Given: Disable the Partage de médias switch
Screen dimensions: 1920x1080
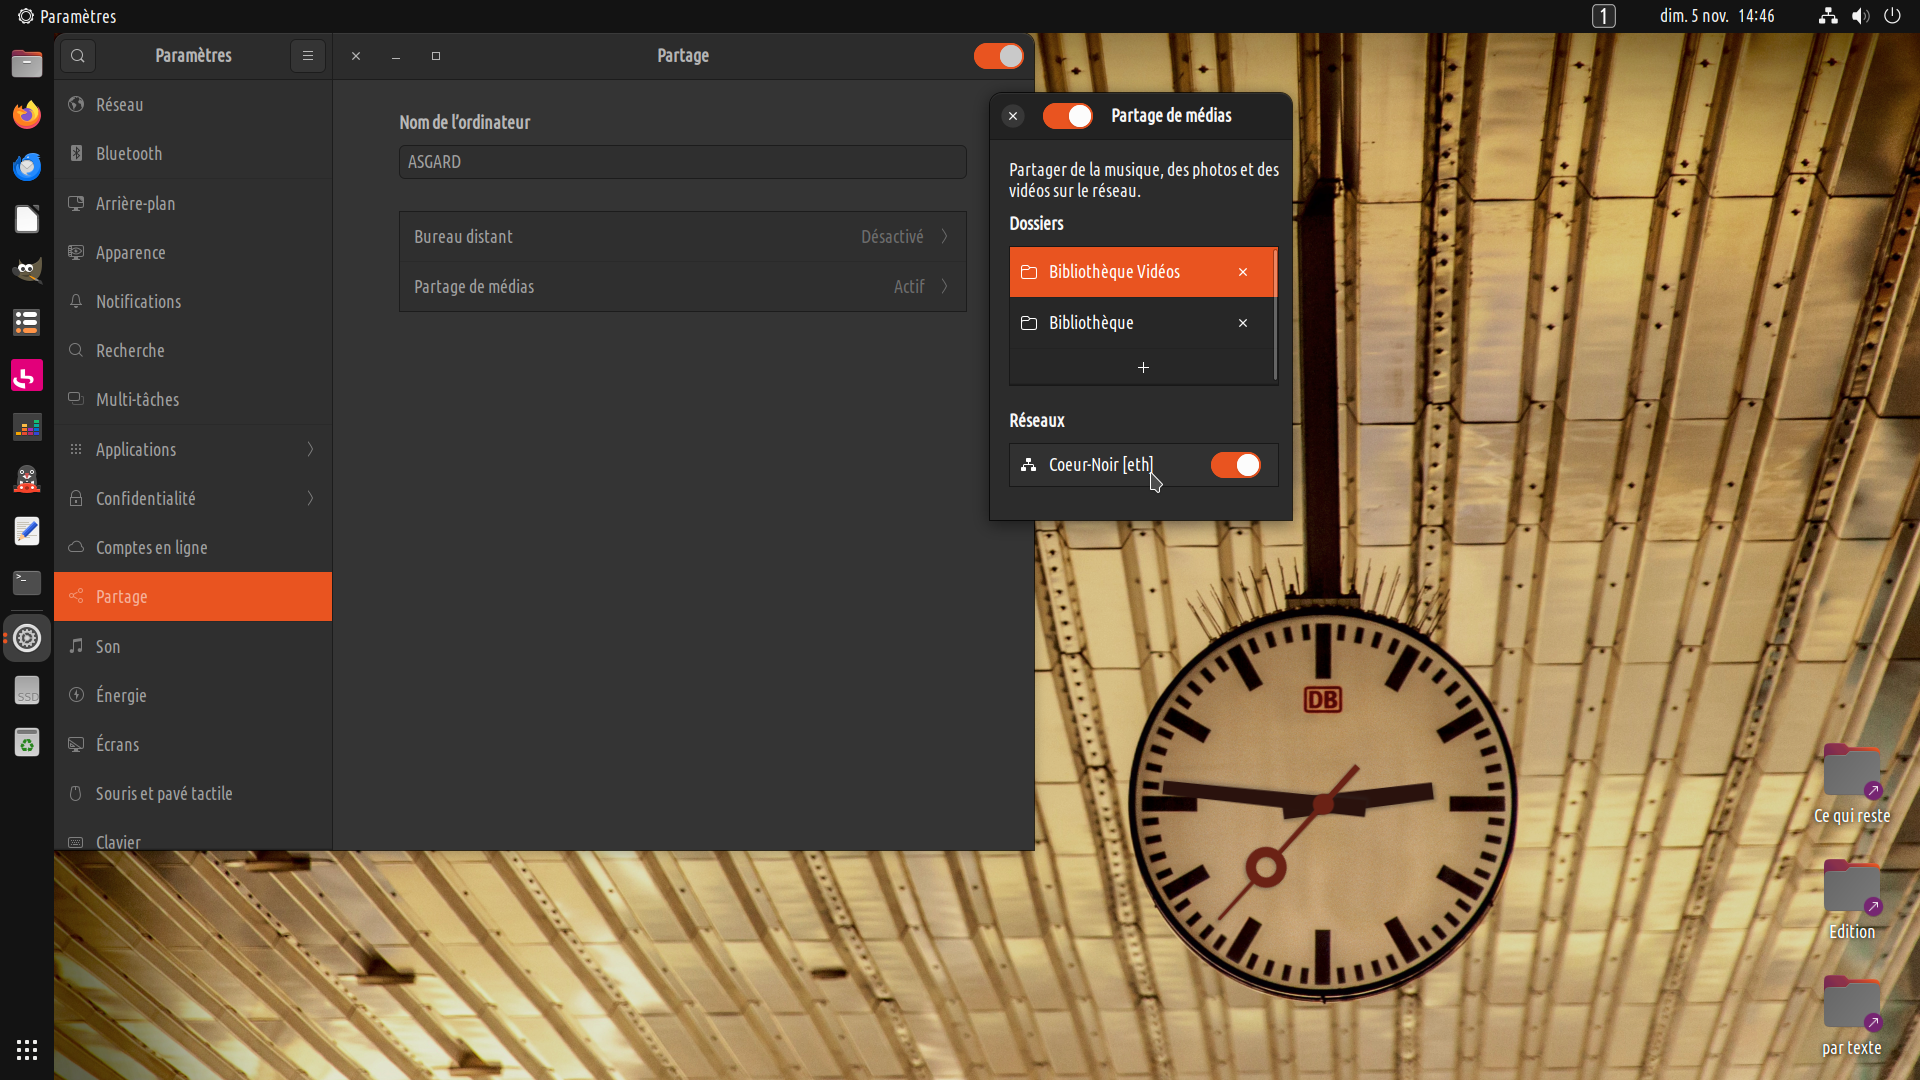Looking at the screenshot, I should [1067, 116].
